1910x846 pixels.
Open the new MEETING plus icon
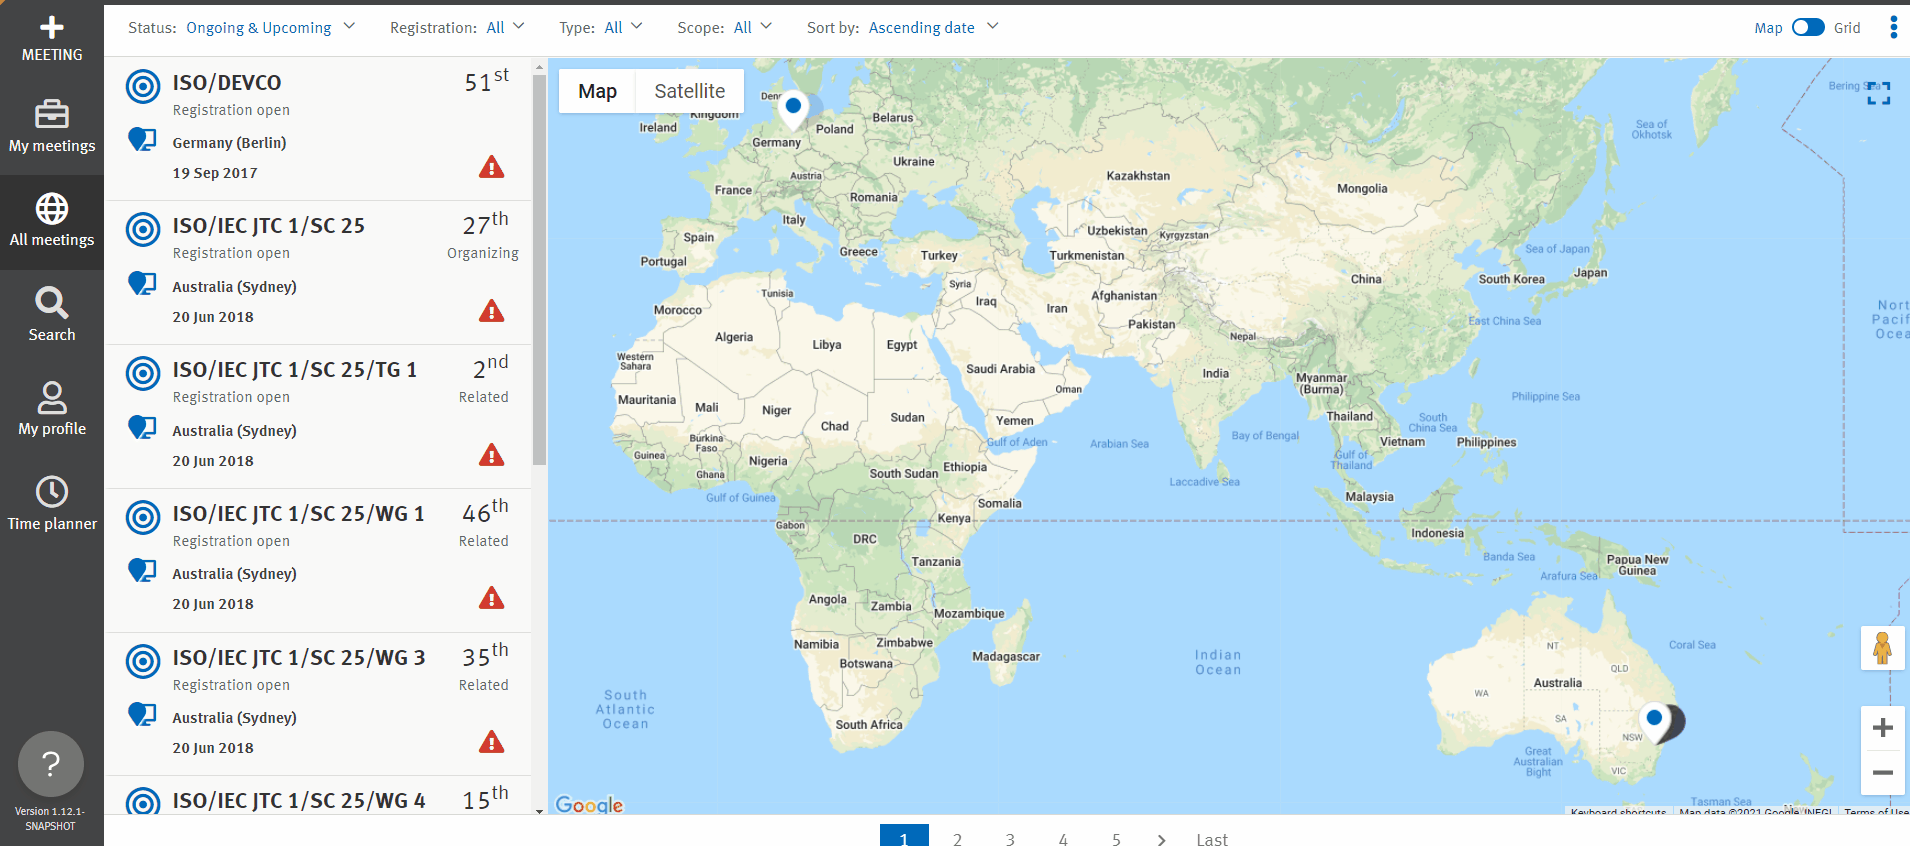(52, 28)
